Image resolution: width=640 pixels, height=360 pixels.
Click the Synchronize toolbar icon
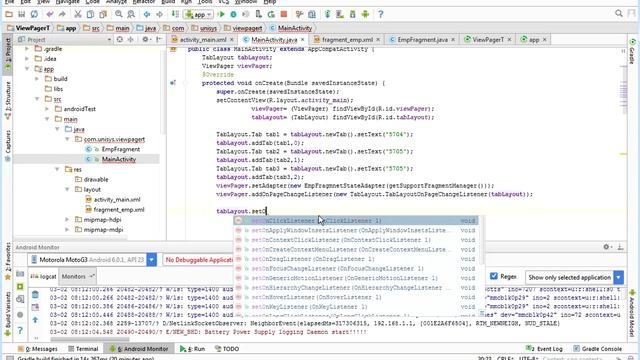click(34, 14)
